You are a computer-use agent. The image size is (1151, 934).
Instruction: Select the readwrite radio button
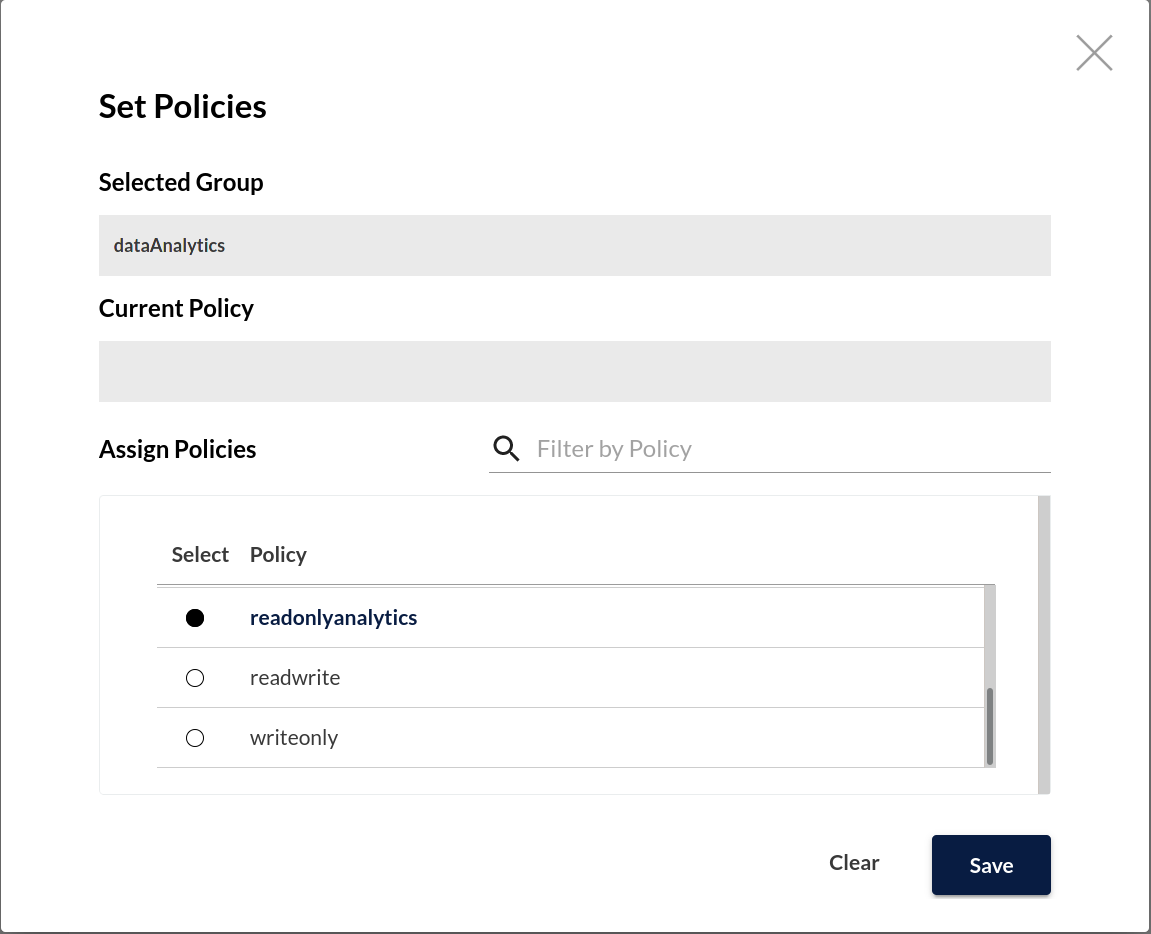pyautogui.click(x=195, y=677)
